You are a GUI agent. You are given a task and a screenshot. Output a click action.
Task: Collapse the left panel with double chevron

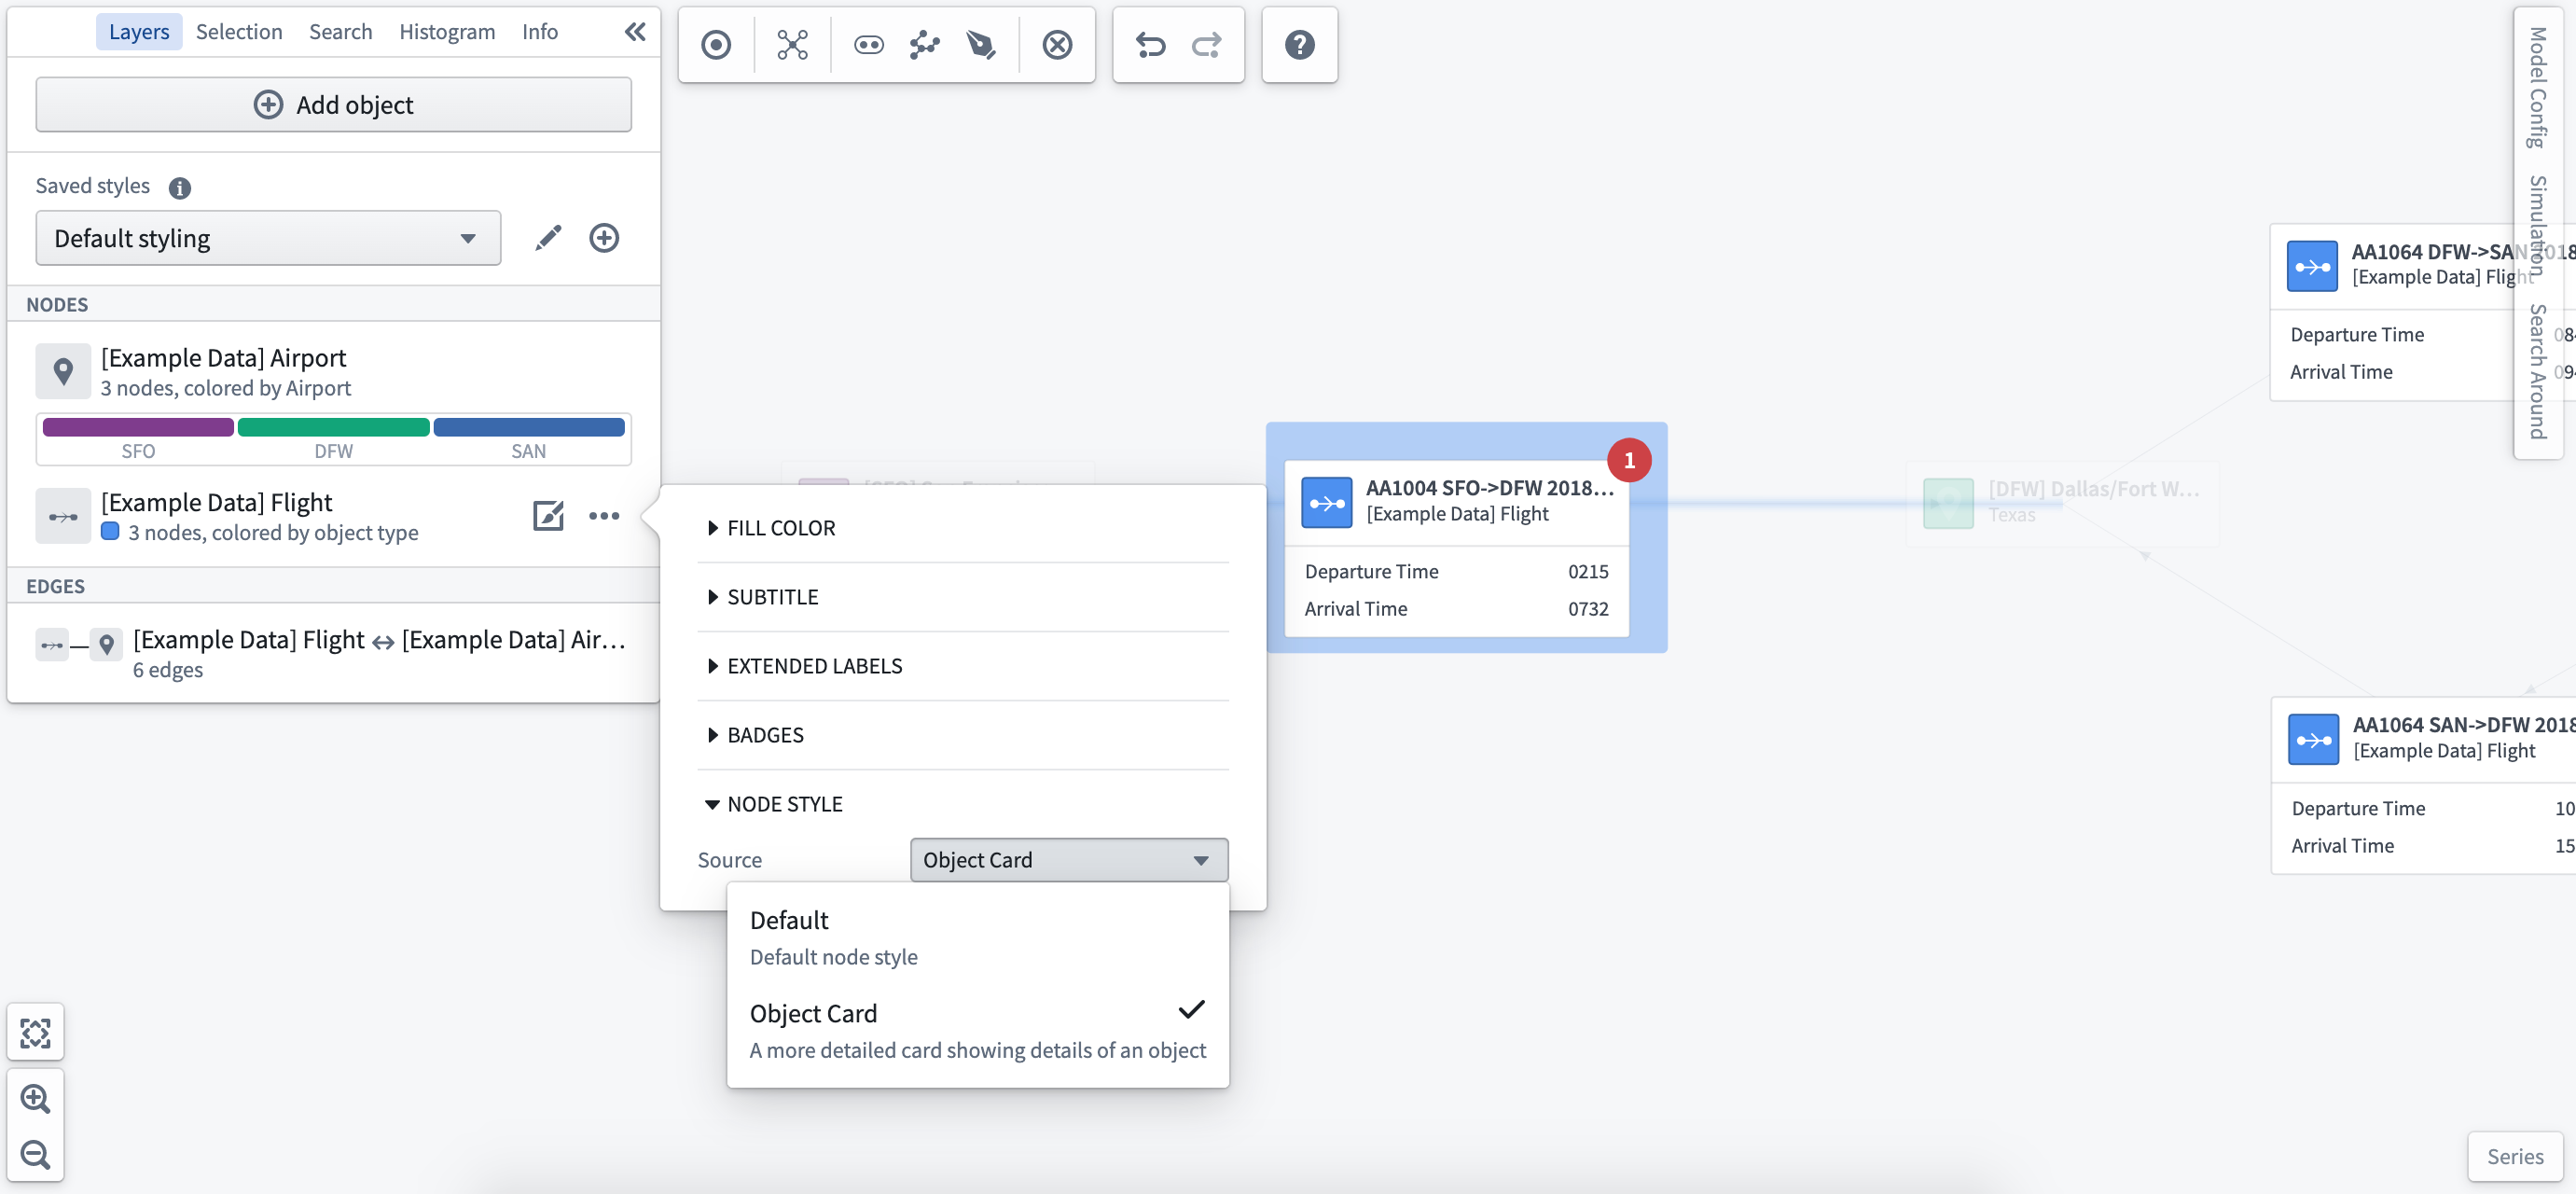pyautogui.click(x=635, y=32)
